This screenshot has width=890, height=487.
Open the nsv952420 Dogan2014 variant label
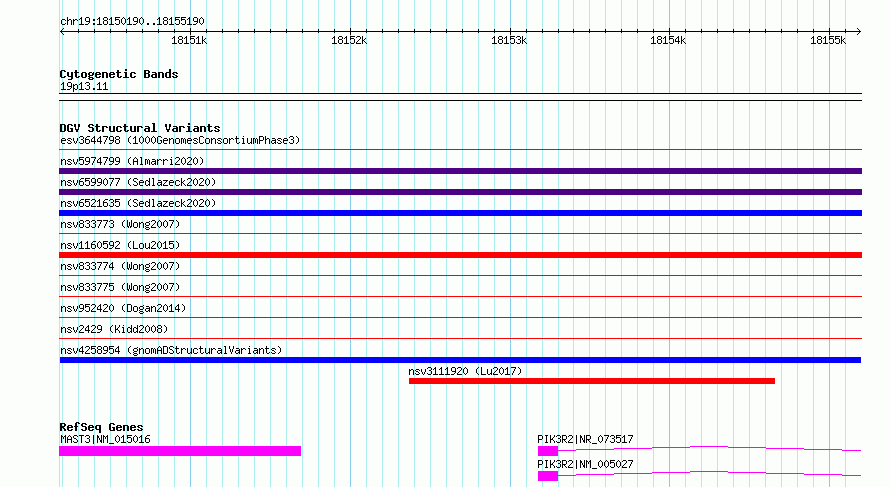123,308
